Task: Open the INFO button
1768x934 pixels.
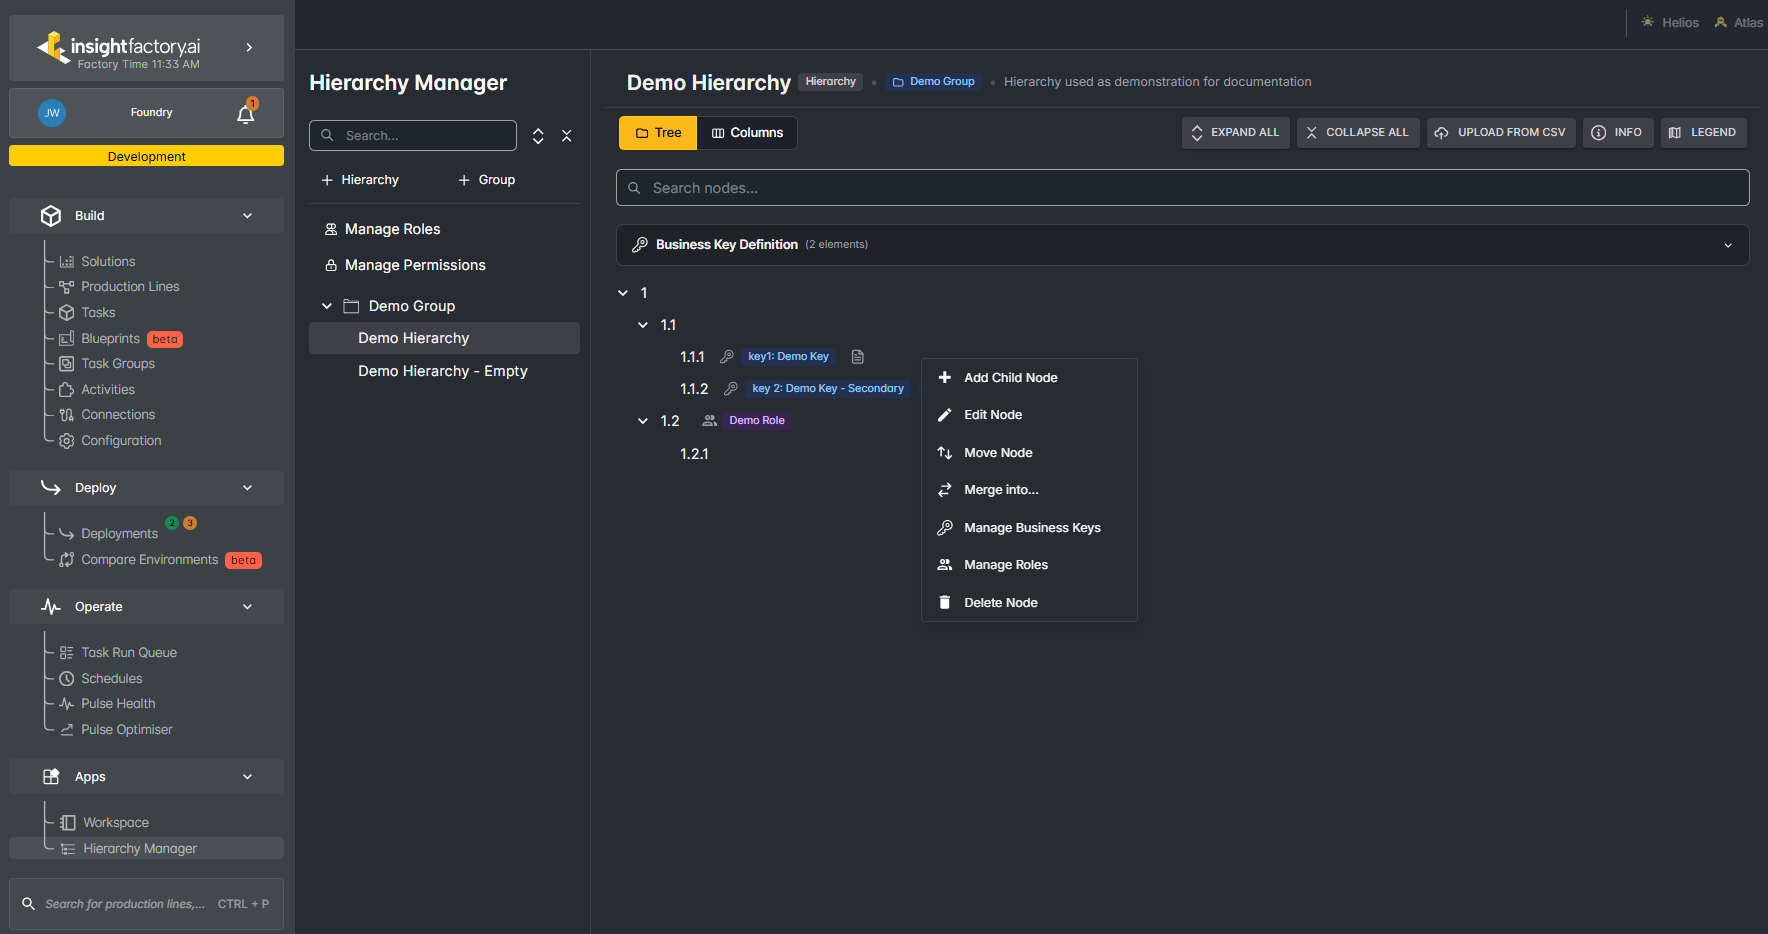Action: coord(1617,133)
